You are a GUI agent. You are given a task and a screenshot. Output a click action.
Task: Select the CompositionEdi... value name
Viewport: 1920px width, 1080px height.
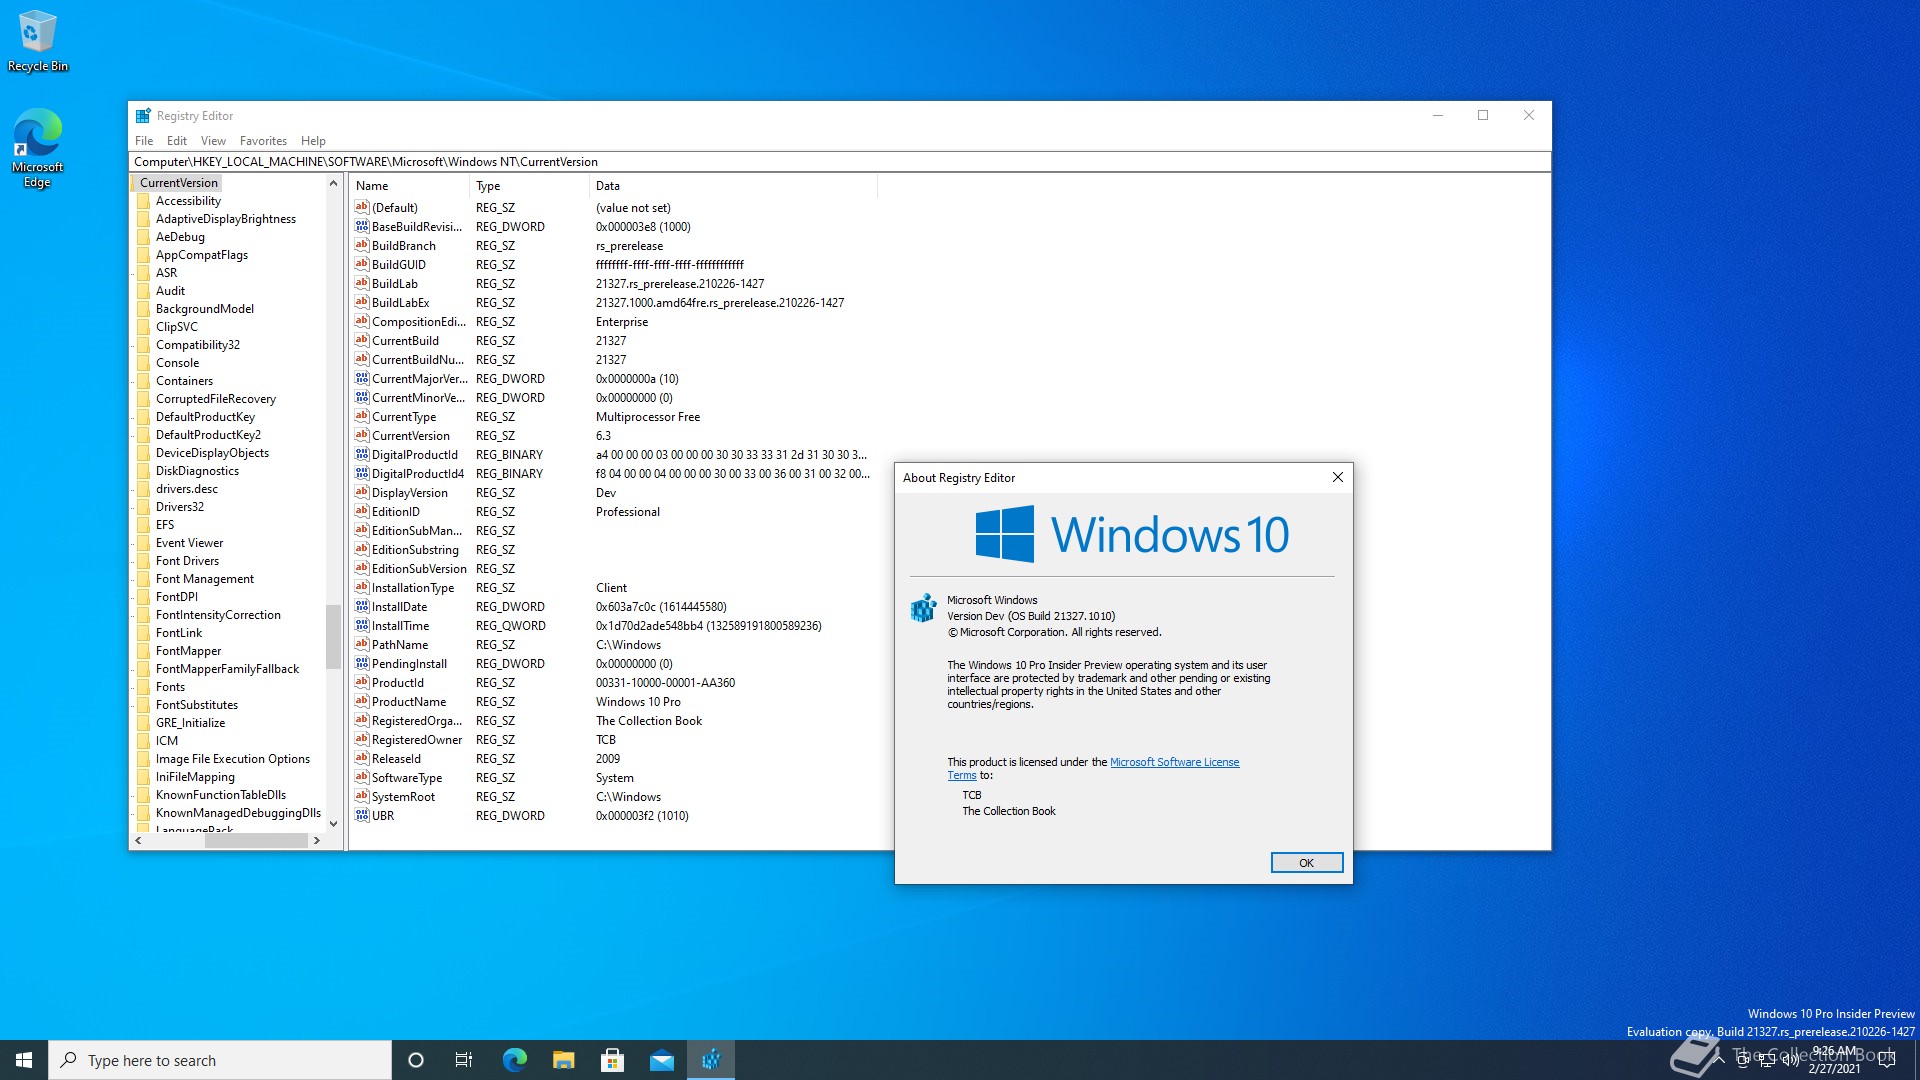coord(418,322)
